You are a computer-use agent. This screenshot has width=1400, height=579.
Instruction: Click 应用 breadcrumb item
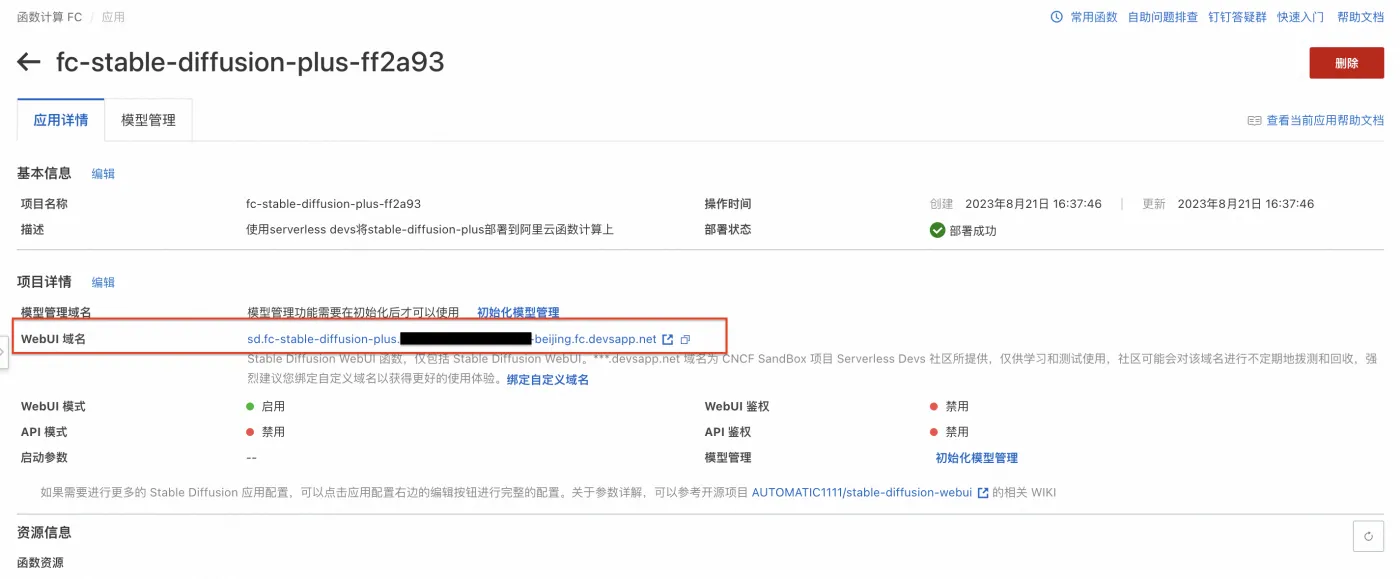point(114,17)
